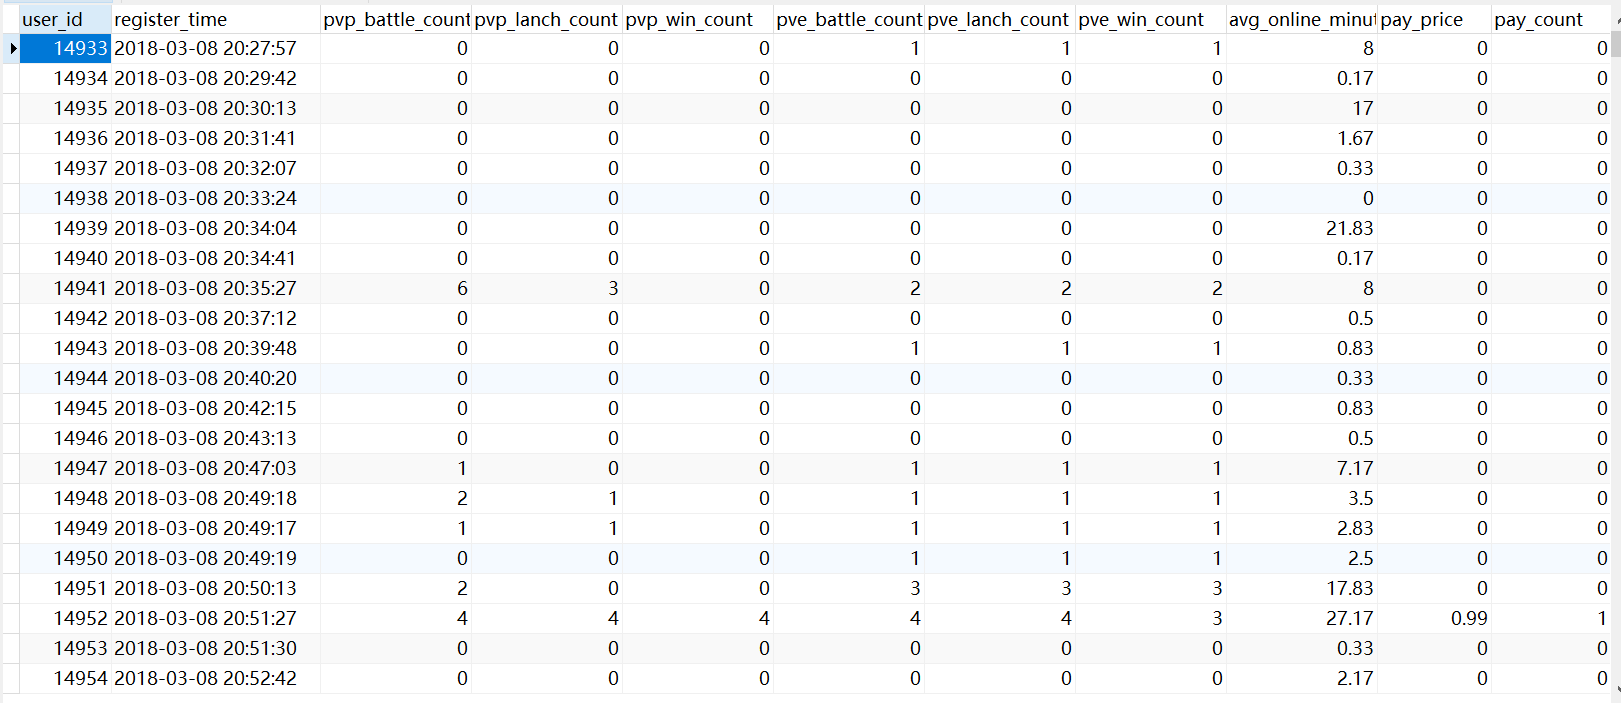This screenshot has width=1621, height=703.
Task: Click the pve_battle_count column header
Action: click(x=848, y=19)
